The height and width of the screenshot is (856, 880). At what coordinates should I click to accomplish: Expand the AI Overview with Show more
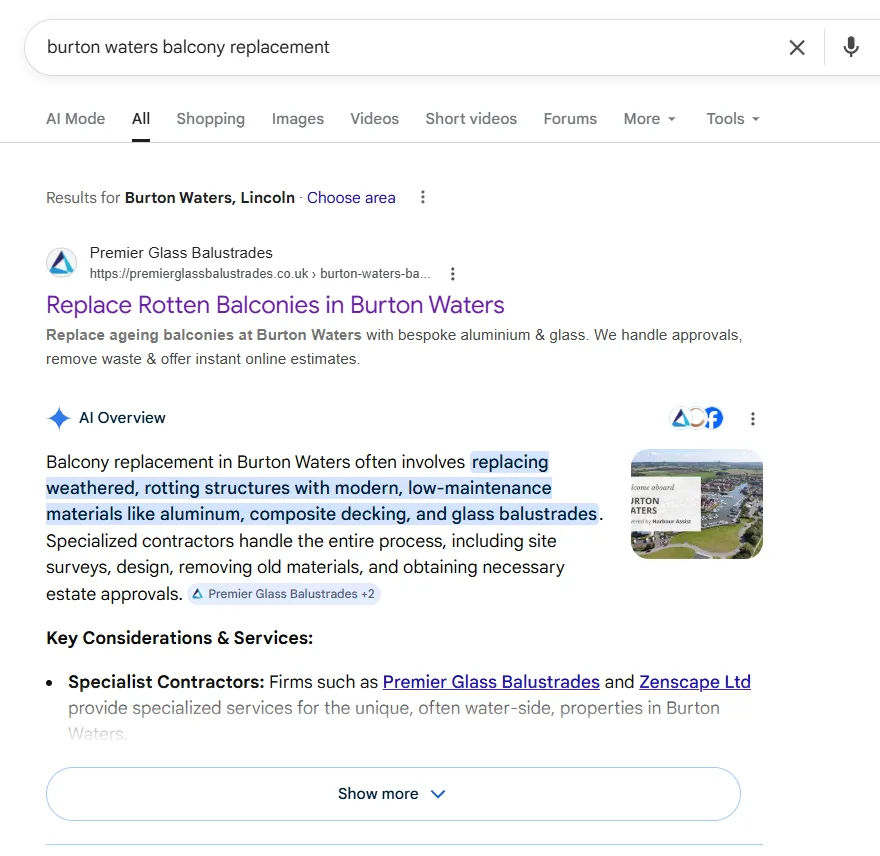point(392,793)
